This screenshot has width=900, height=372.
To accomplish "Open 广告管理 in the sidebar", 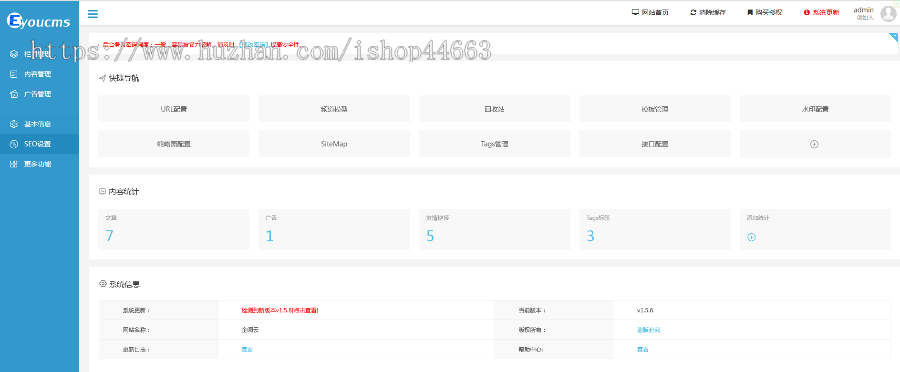I will click(x=40, y=94).
